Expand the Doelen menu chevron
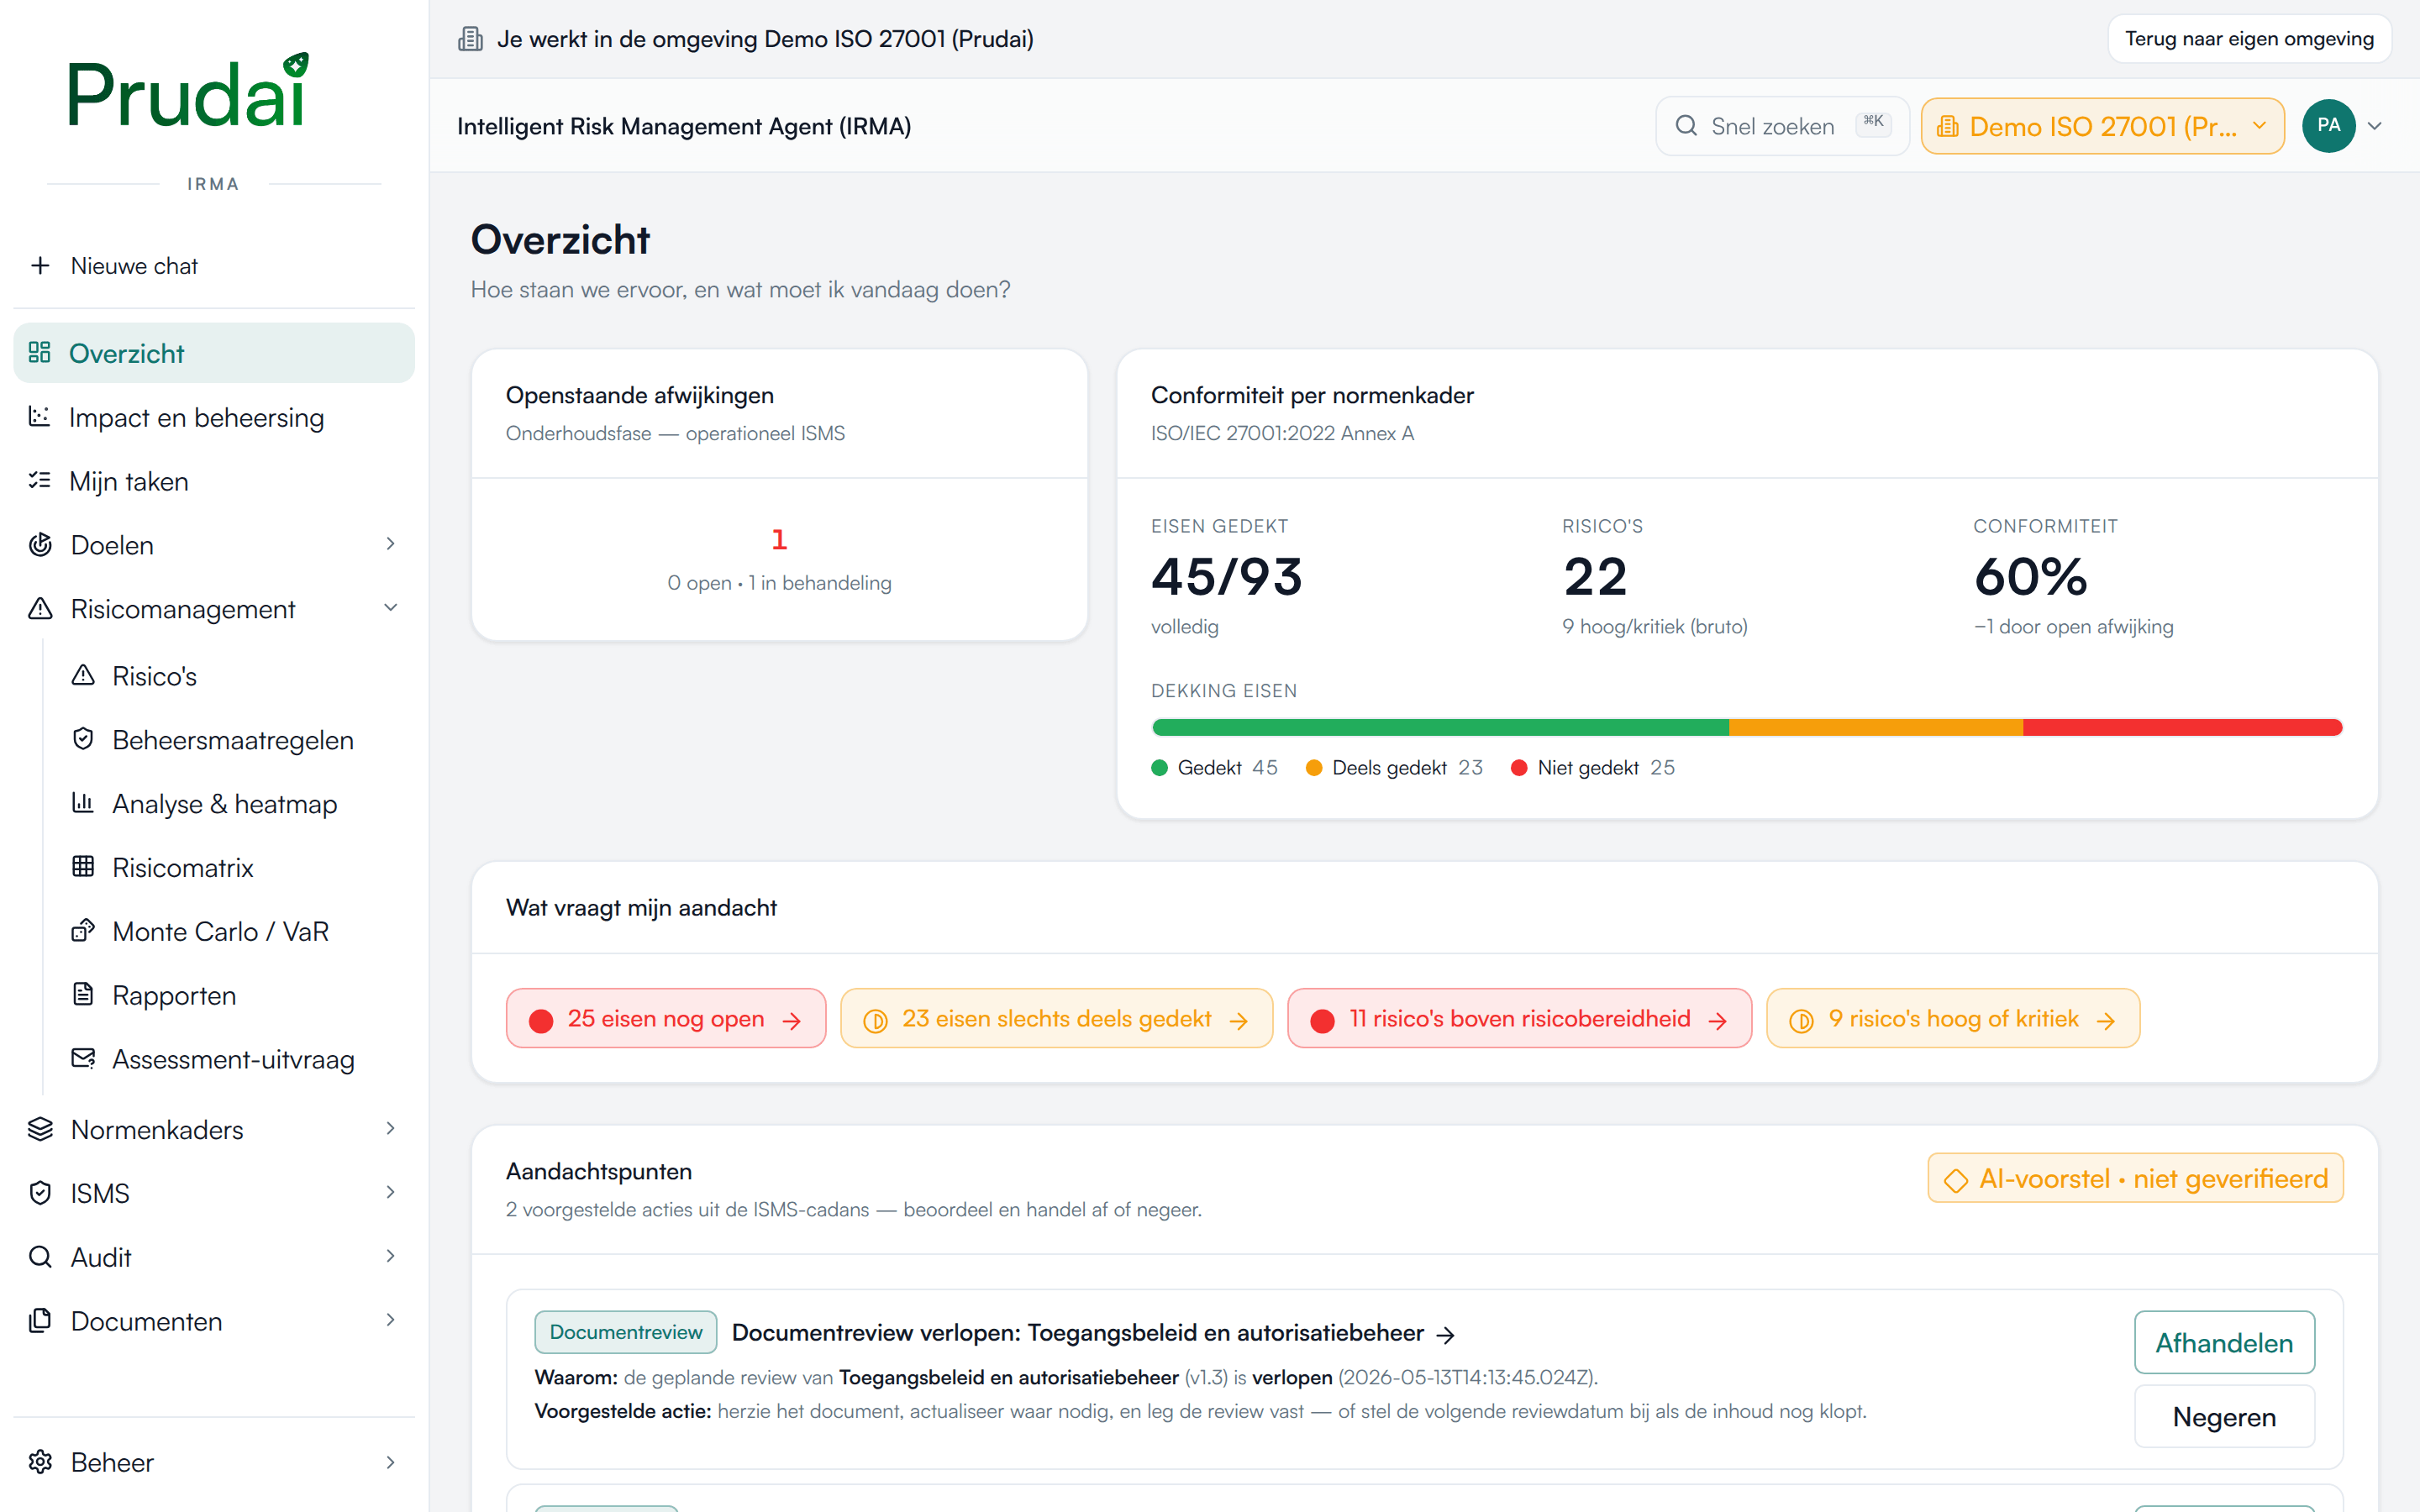Image resolution: width=2420 pixels, height=1512 pixels. click(390, 543)
